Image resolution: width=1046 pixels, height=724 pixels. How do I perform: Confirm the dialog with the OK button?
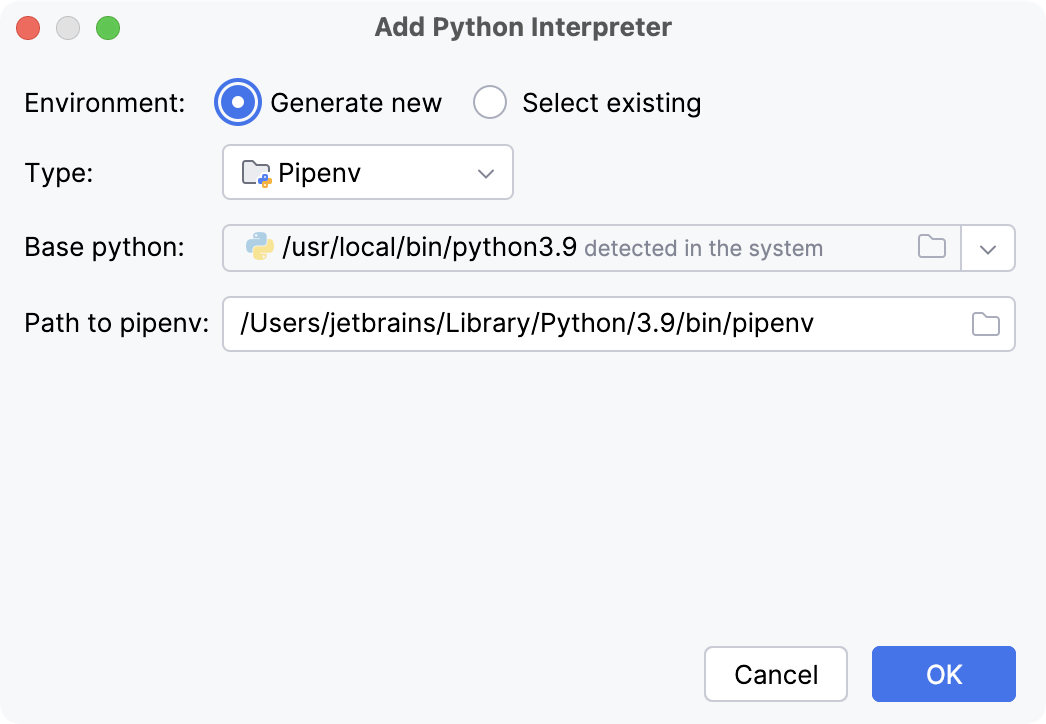(943, 674)
